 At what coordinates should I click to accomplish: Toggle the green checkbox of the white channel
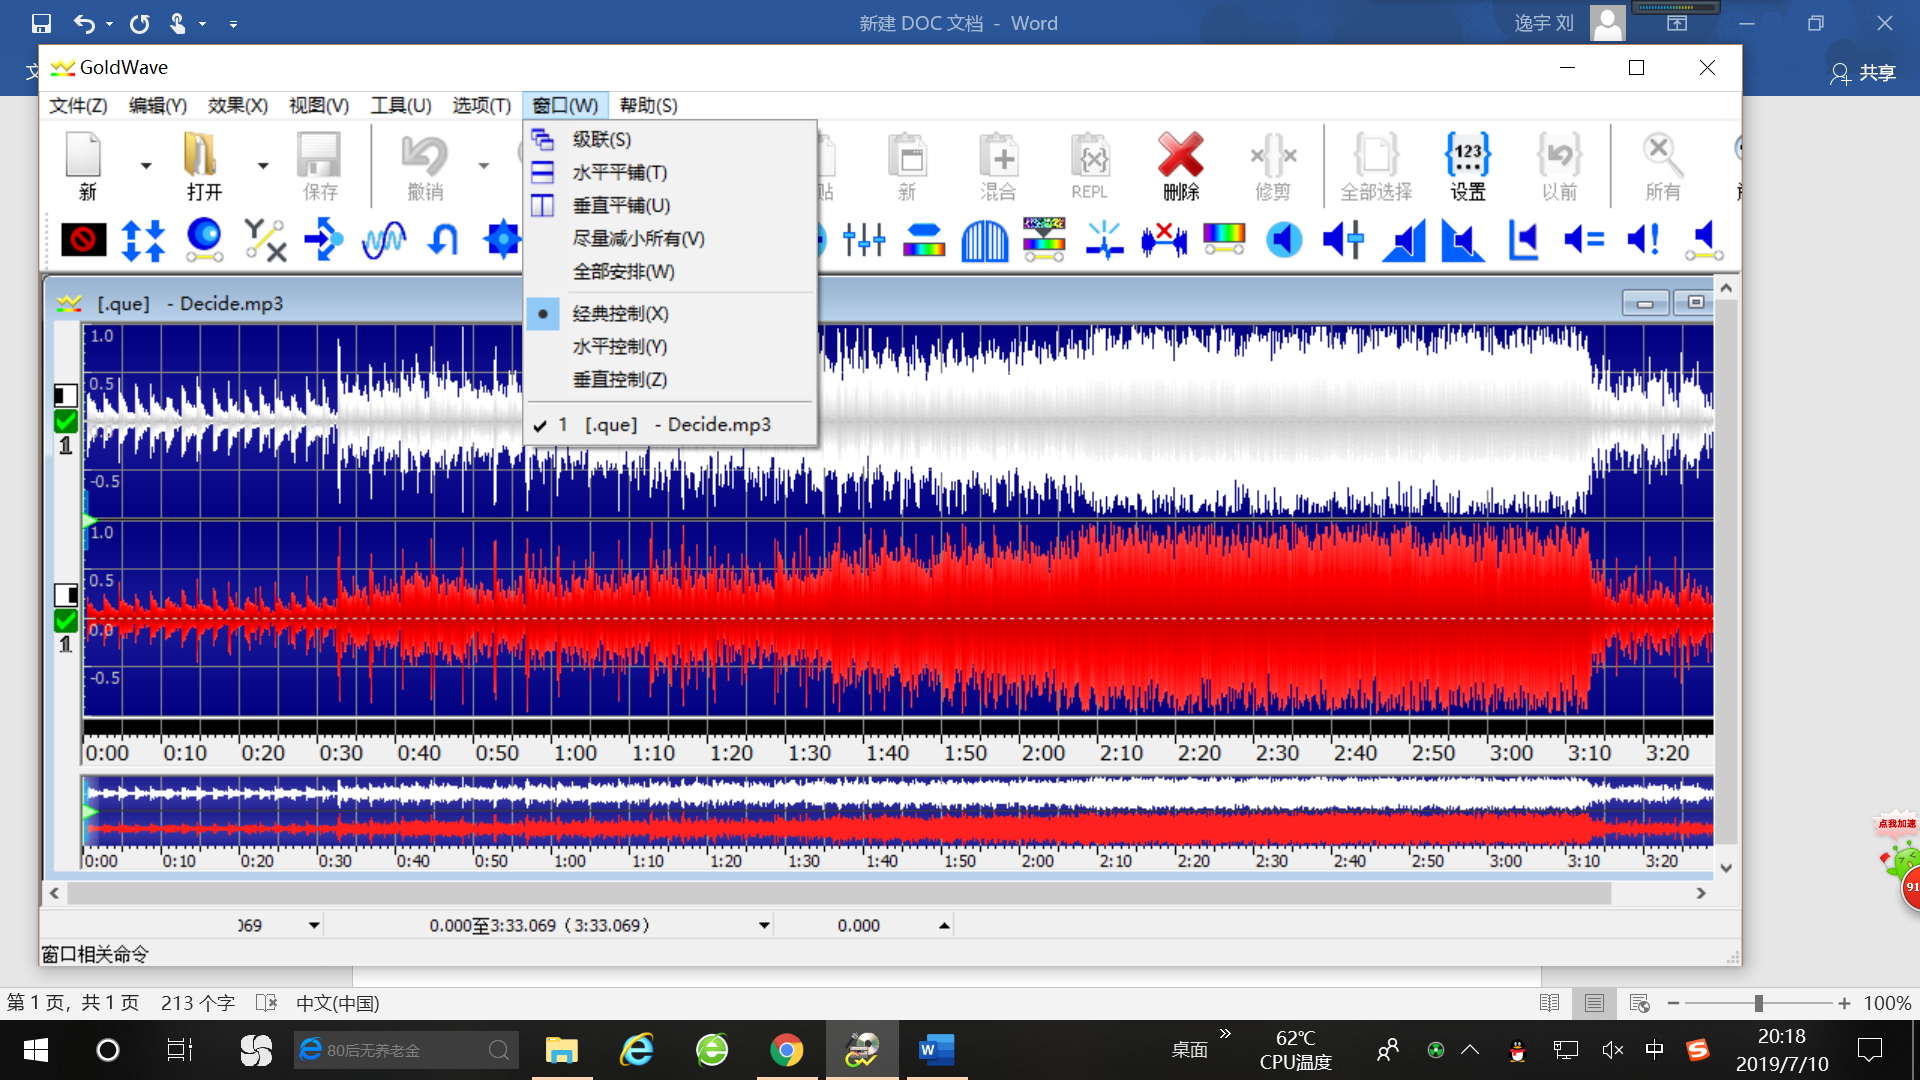pos(66,421)
